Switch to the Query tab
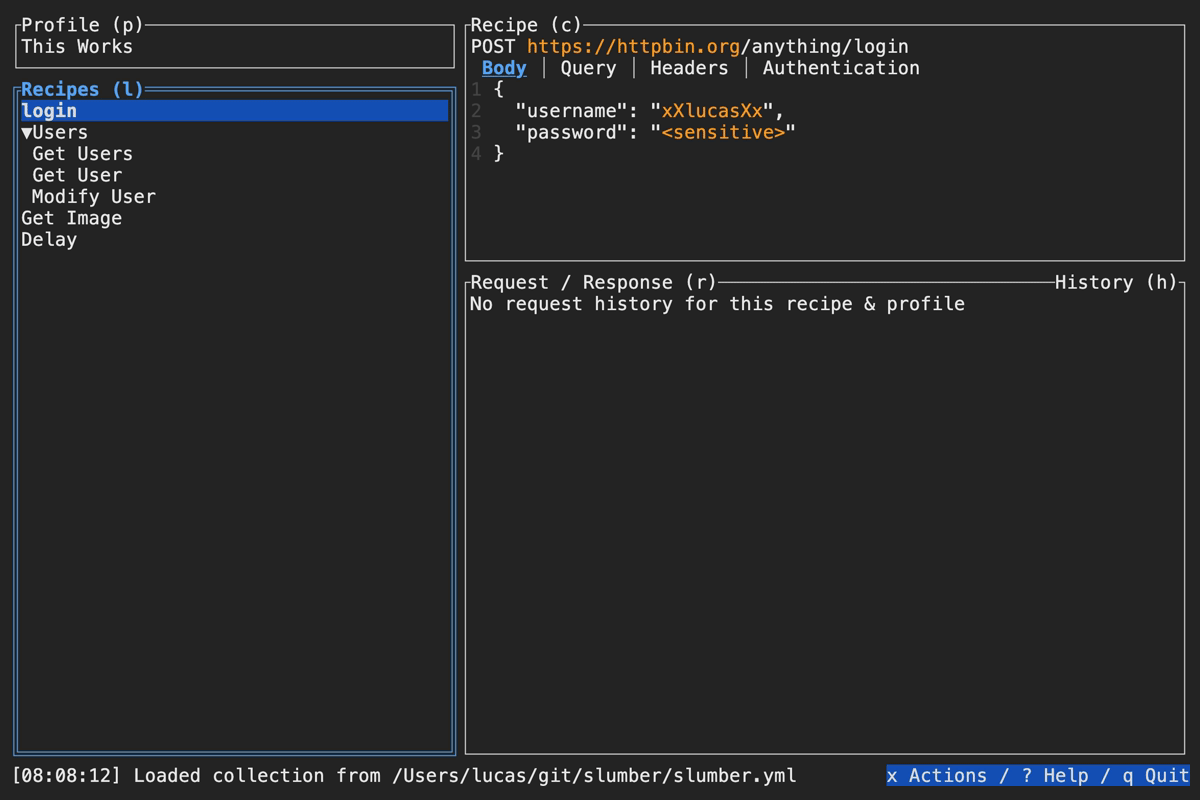This screenshot has height=800, width=1200. tap(588, 68)
